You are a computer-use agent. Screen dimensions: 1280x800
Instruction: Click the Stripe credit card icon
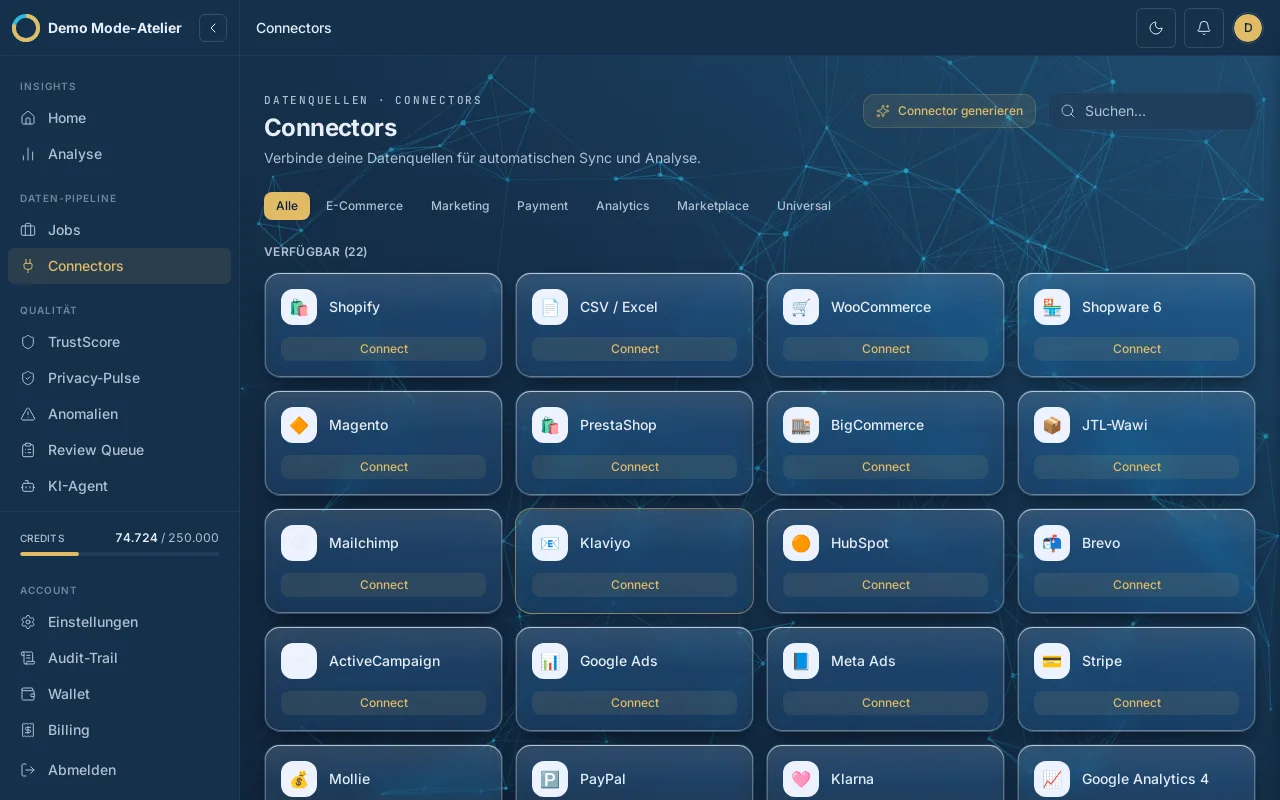click(x=1052, y=661)
